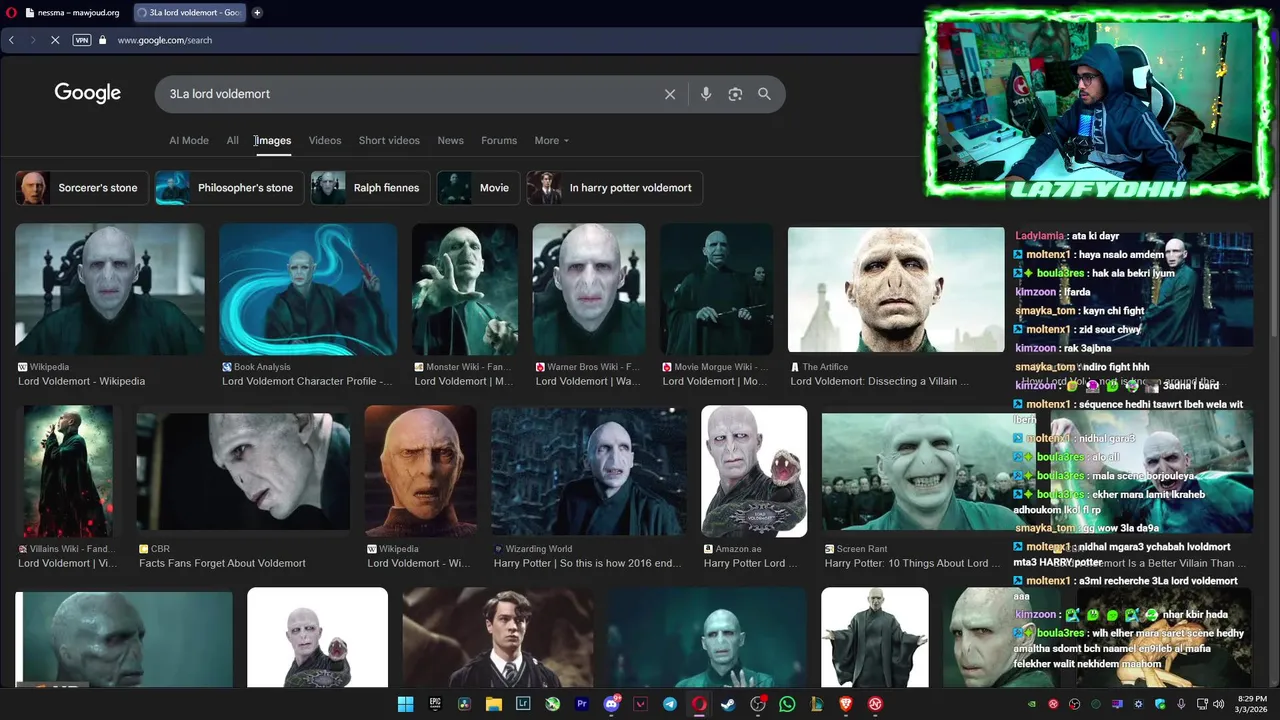Viewport: 1280px width, 720px height.
Task: Filter by Philosopher's stone chip
Action: (229, 188)
